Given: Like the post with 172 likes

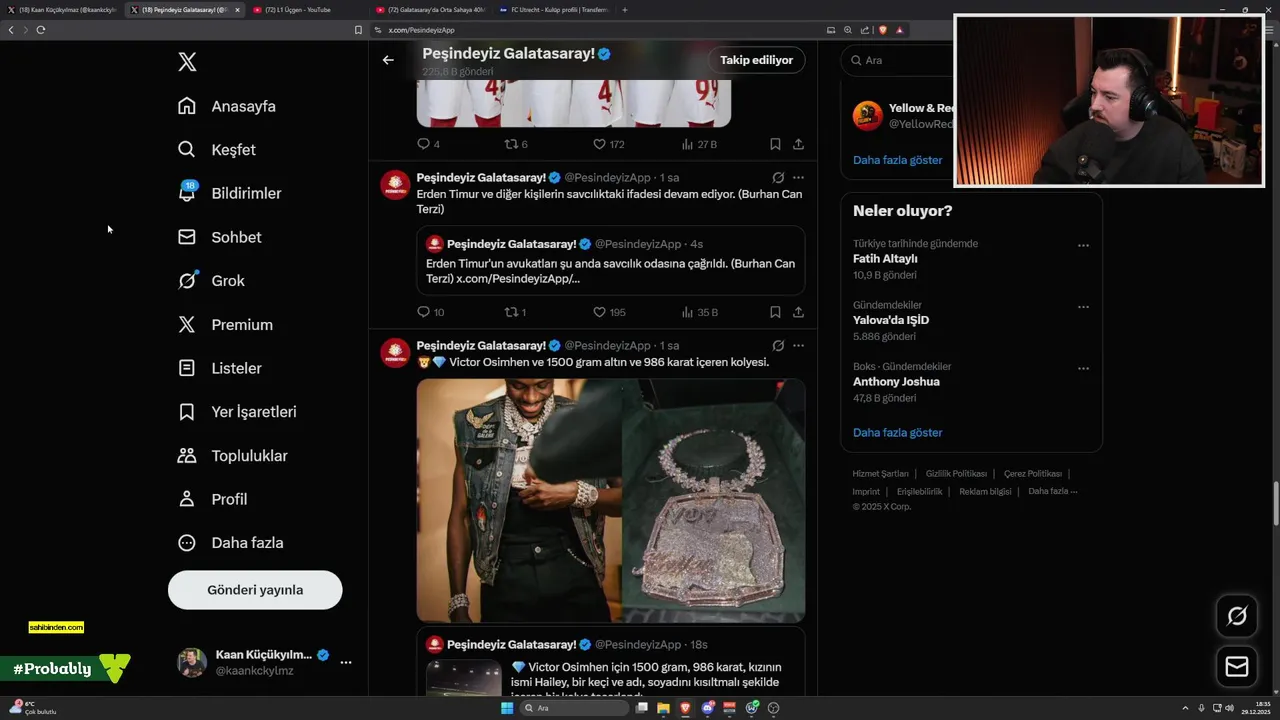Looking at the screenshot, I should 608,144.
